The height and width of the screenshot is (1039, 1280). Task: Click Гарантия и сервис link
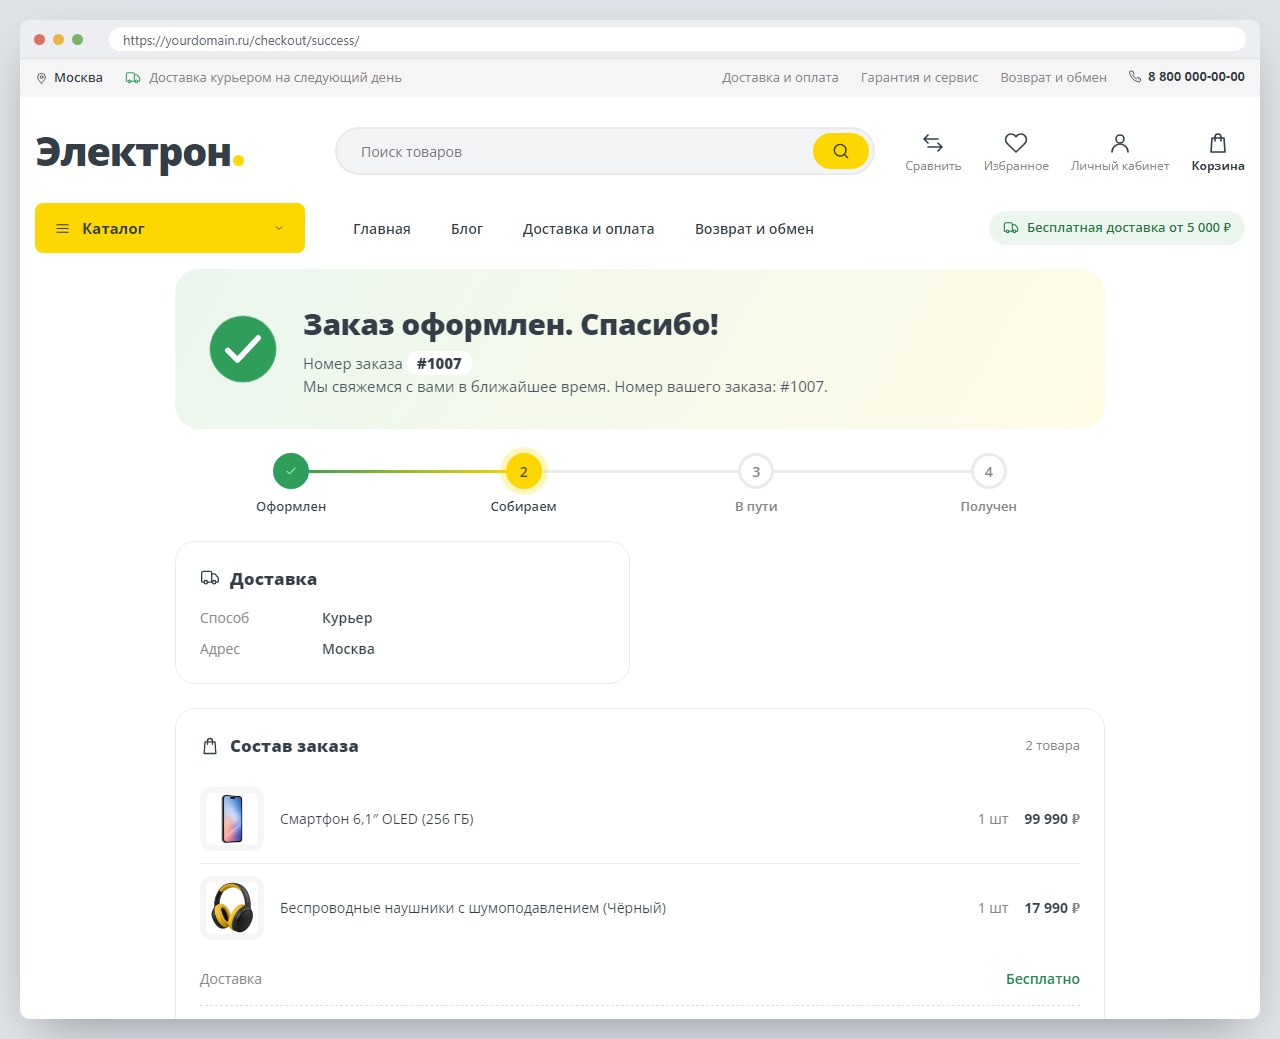point(920,78)
